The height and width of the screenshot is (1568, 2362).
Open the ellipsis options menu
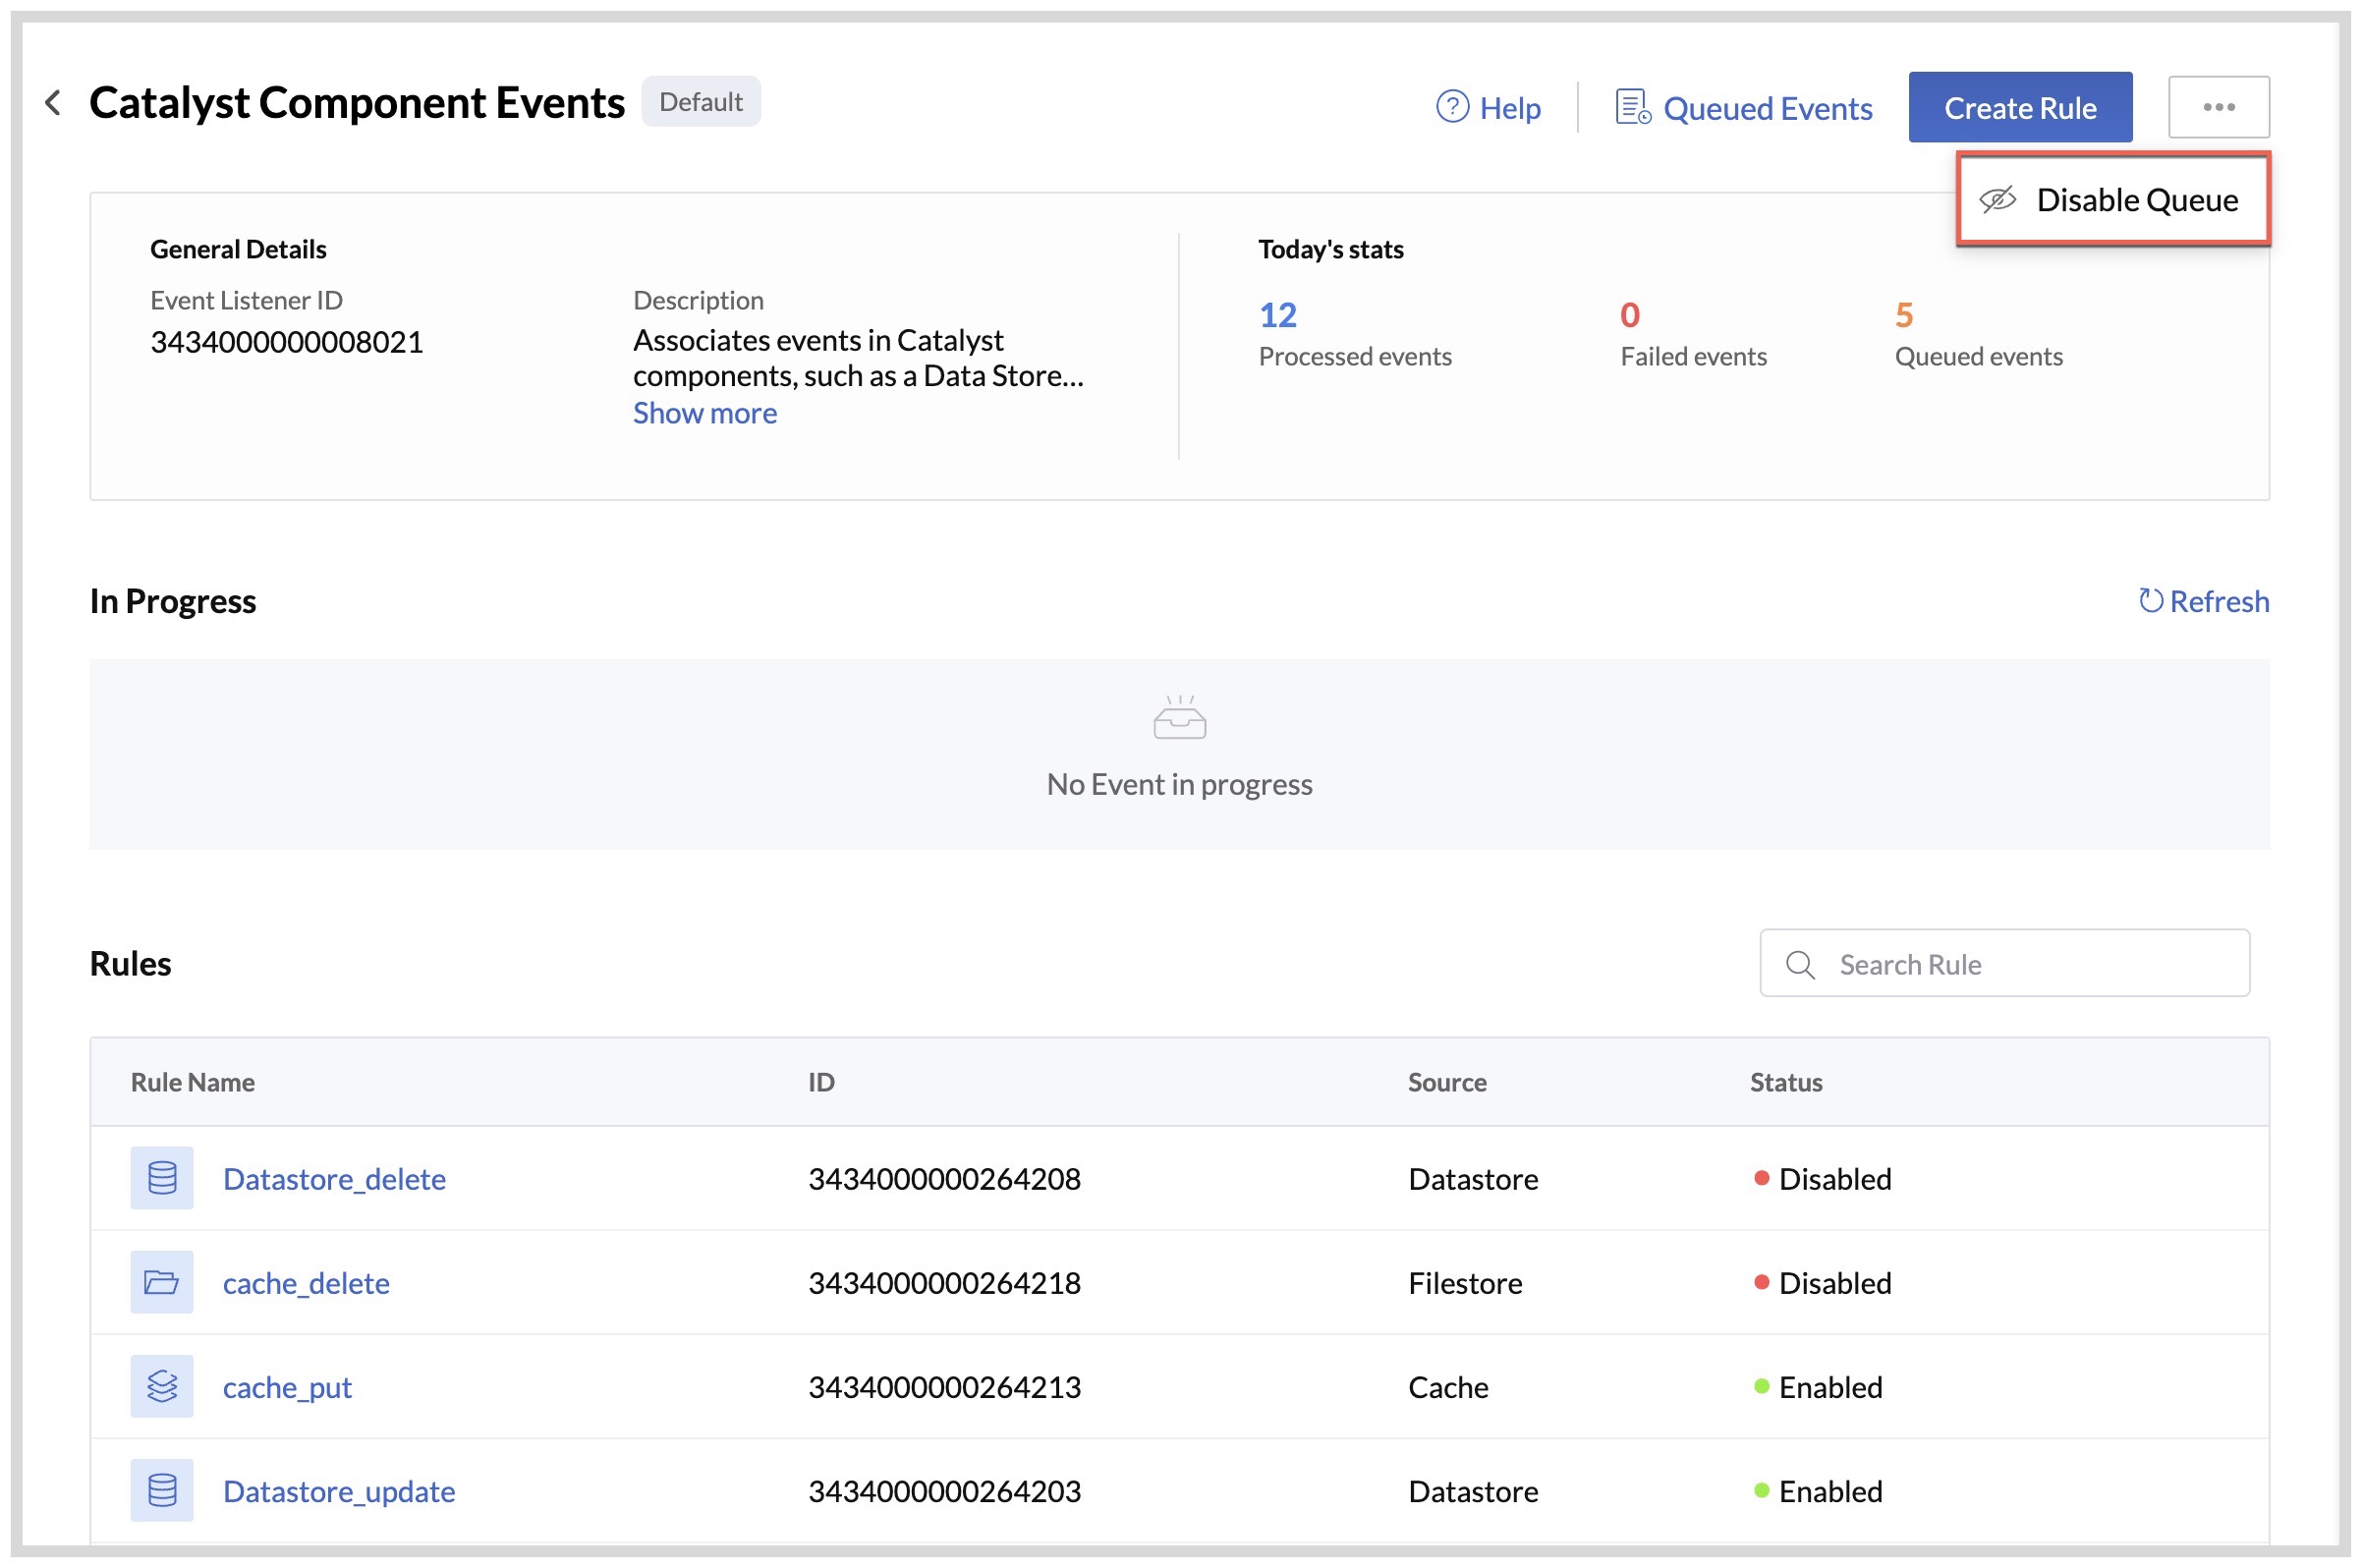pos(2219,106)
